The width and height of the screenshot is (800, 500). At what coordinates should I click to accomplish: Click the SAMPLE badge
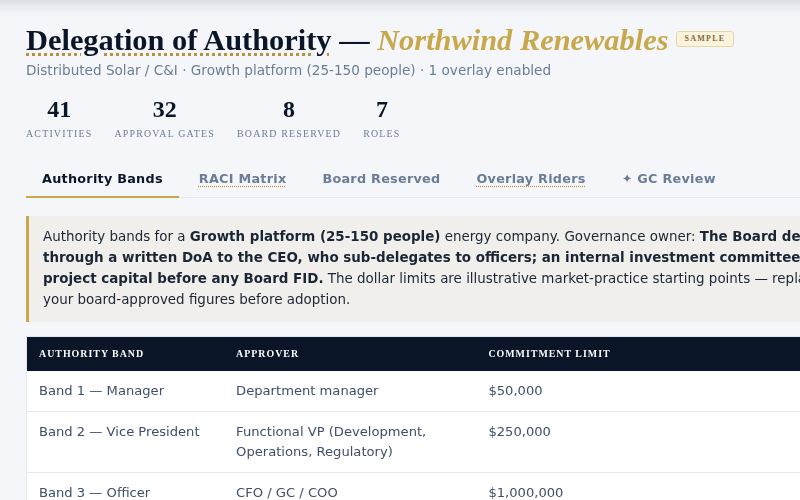[705, 39]
